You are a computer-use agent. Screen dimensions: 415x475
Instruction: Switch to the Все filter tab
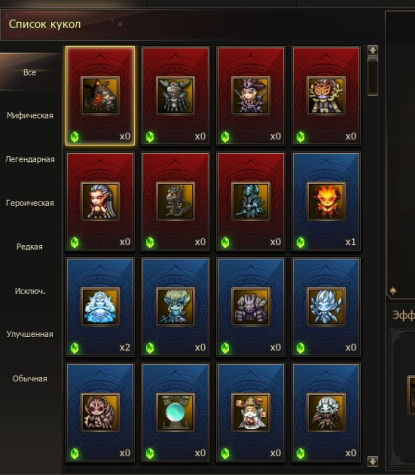30,72
